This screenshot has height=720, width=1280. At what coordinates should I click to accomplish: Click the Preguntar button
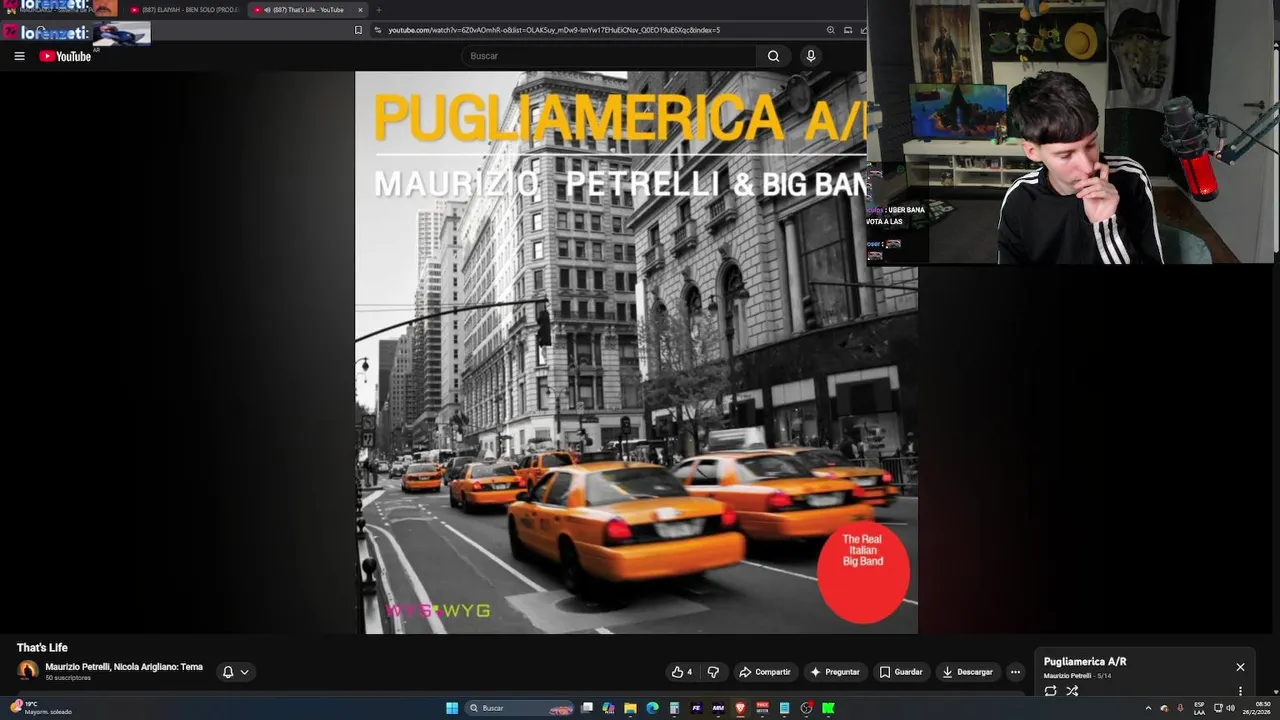835,672
